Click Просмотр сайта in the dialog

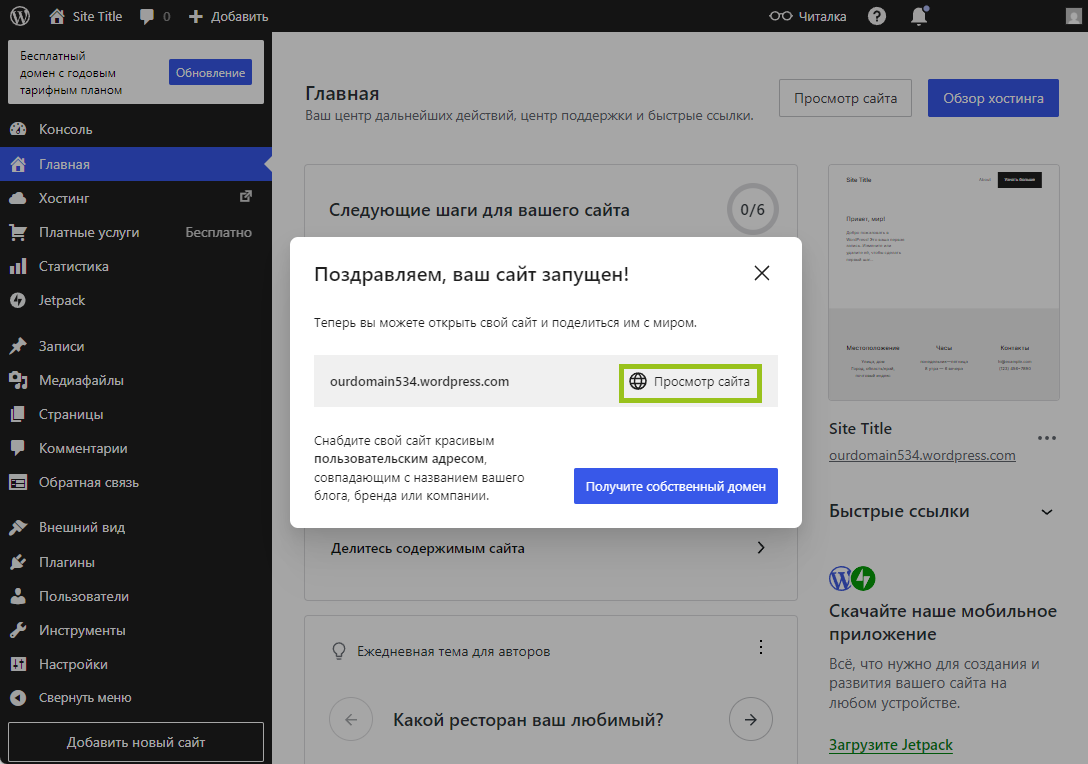click(690, 382)
